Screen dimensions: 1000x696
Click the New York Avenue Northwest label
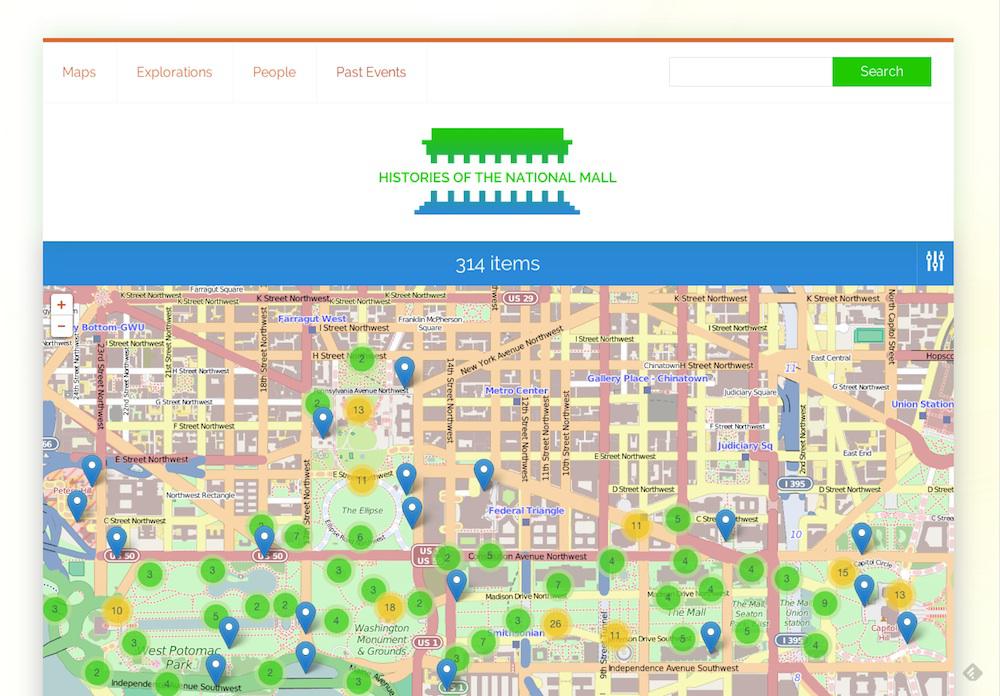click(512, 350)
